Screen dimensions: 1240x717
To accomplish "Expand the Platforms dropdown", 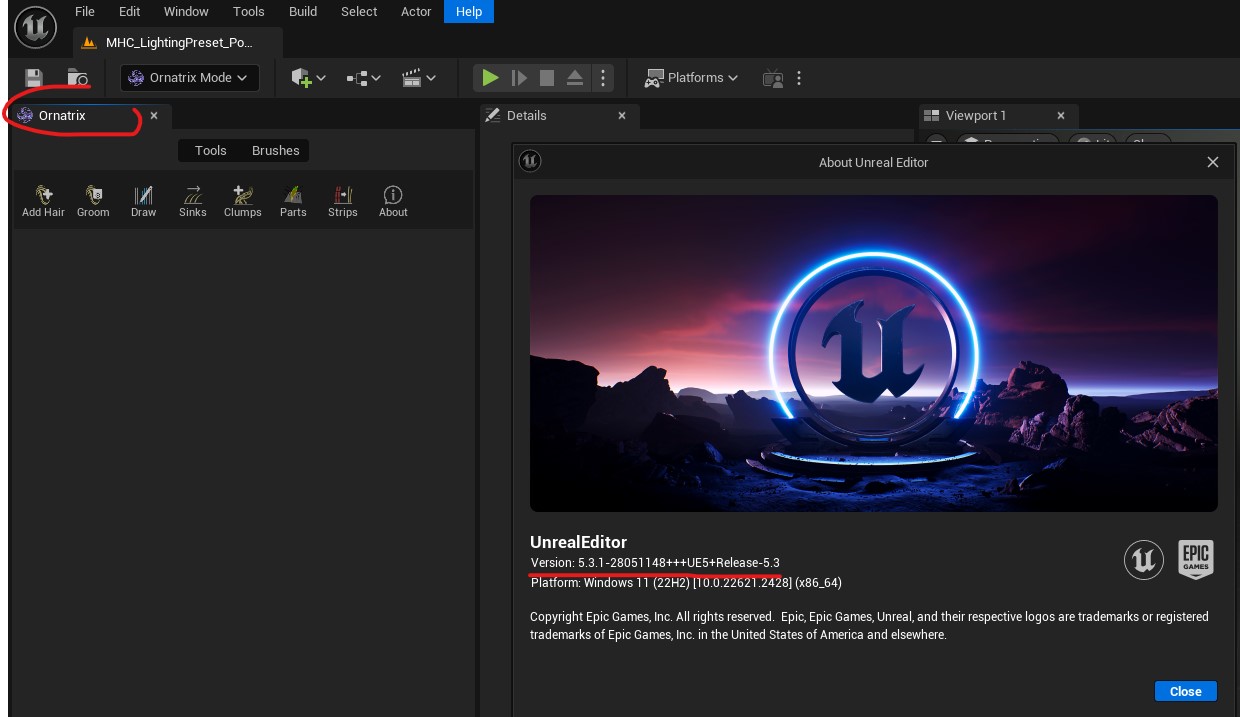I will pos(692,78).
